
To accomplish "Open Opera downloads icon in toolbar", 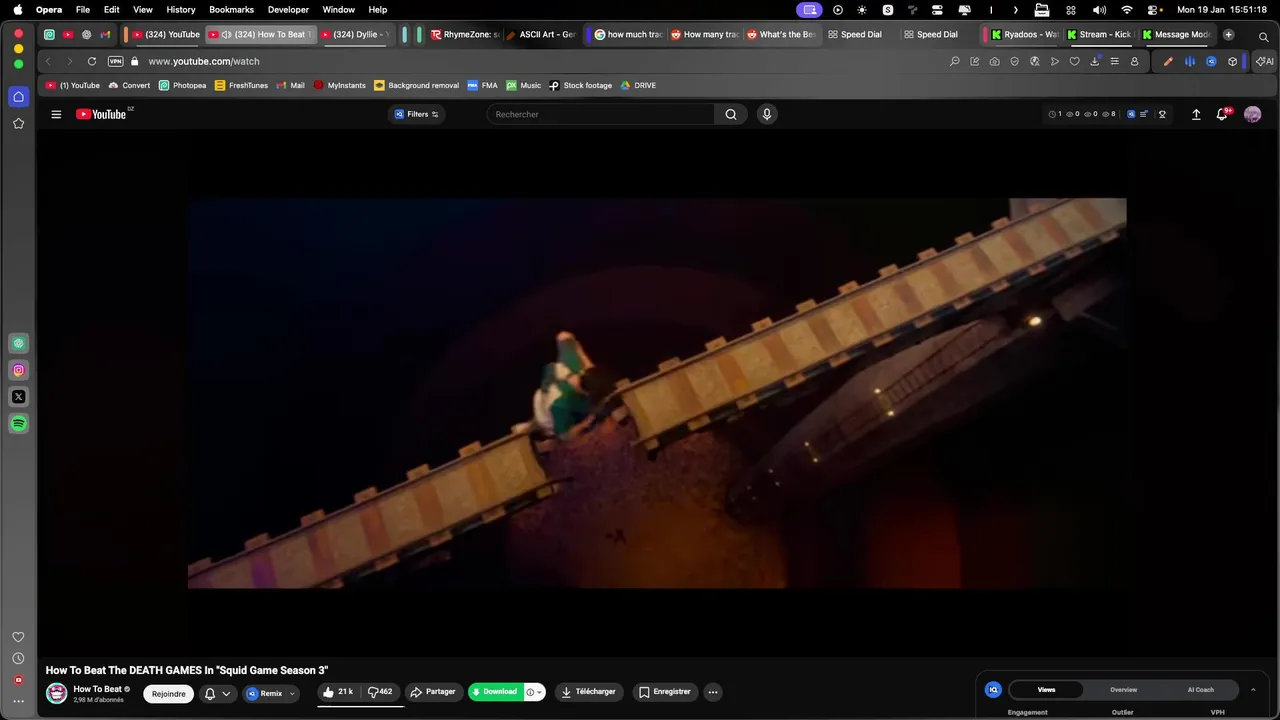I will [1094, 61].
